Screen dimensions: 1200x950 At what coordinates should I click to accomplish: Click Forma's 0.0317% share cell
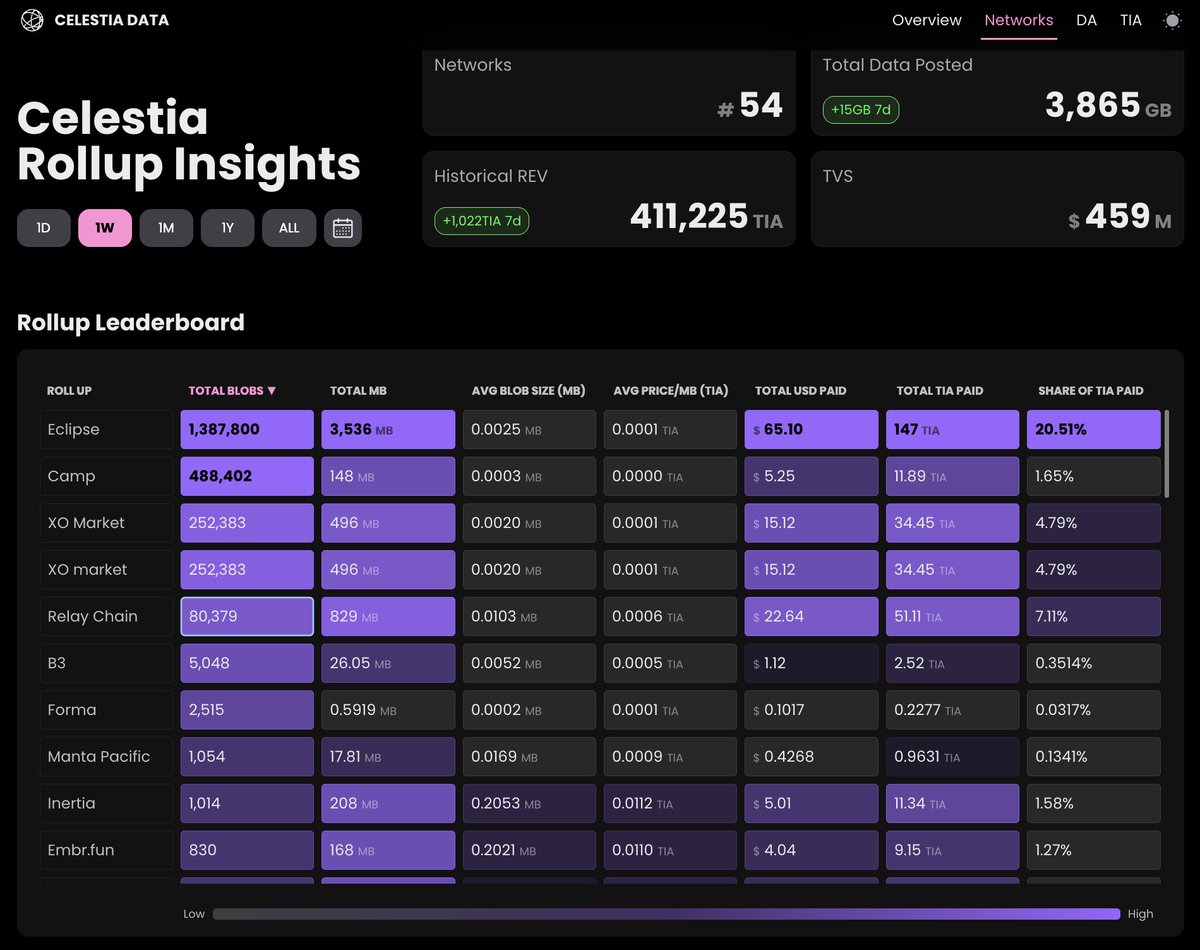(1094, 710)
